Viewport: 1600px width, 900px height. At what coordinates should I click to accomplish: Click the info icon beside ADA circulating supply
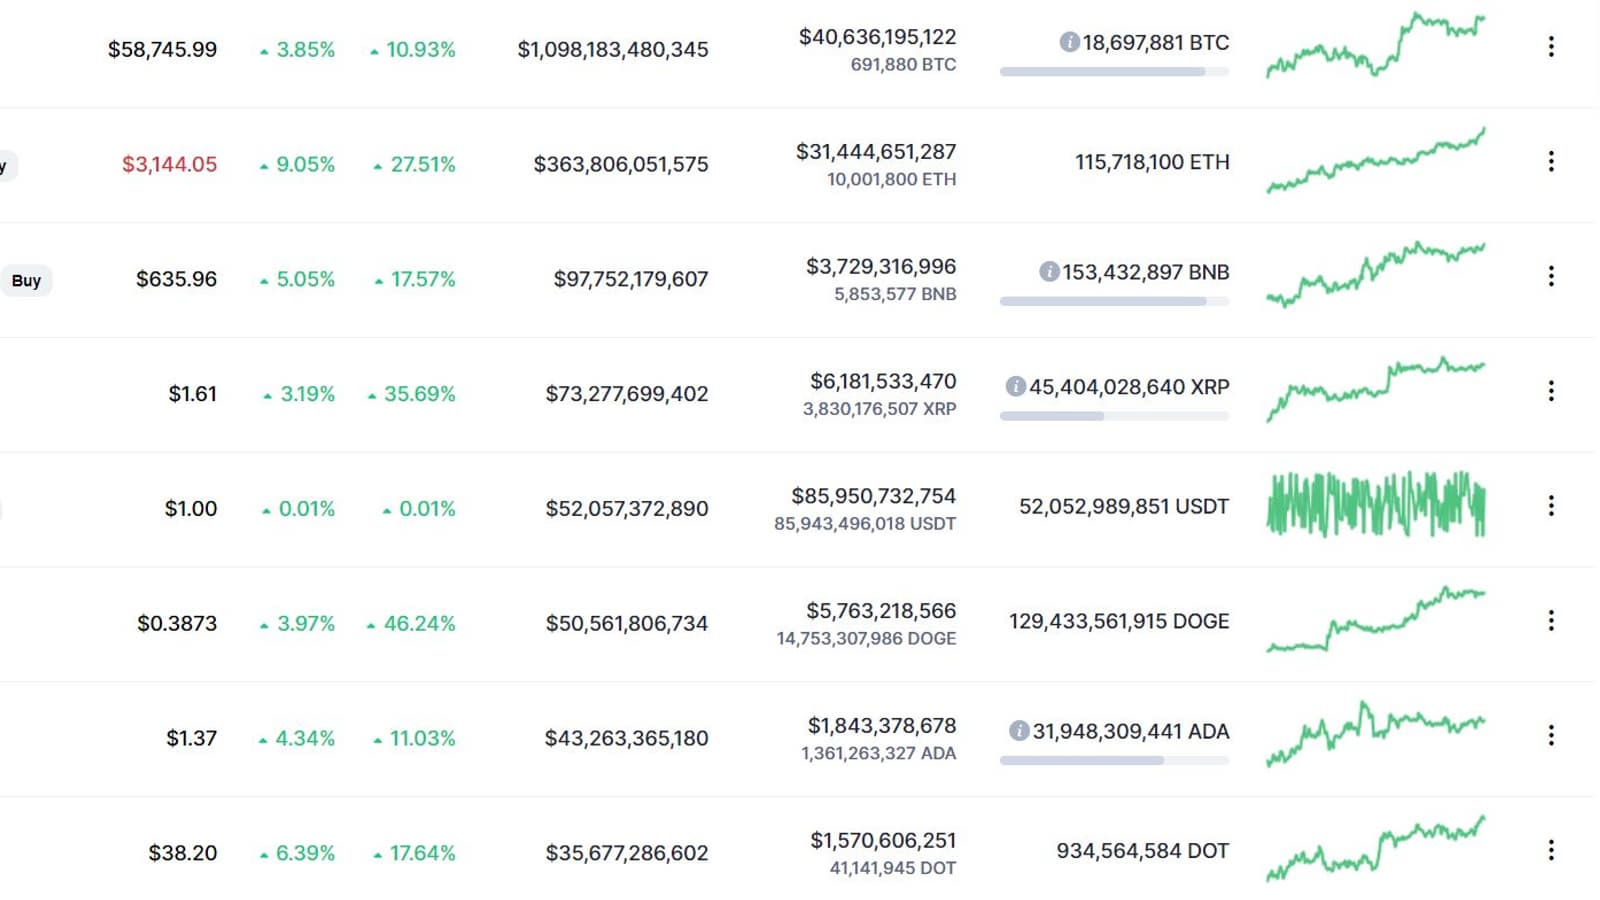1019,732
